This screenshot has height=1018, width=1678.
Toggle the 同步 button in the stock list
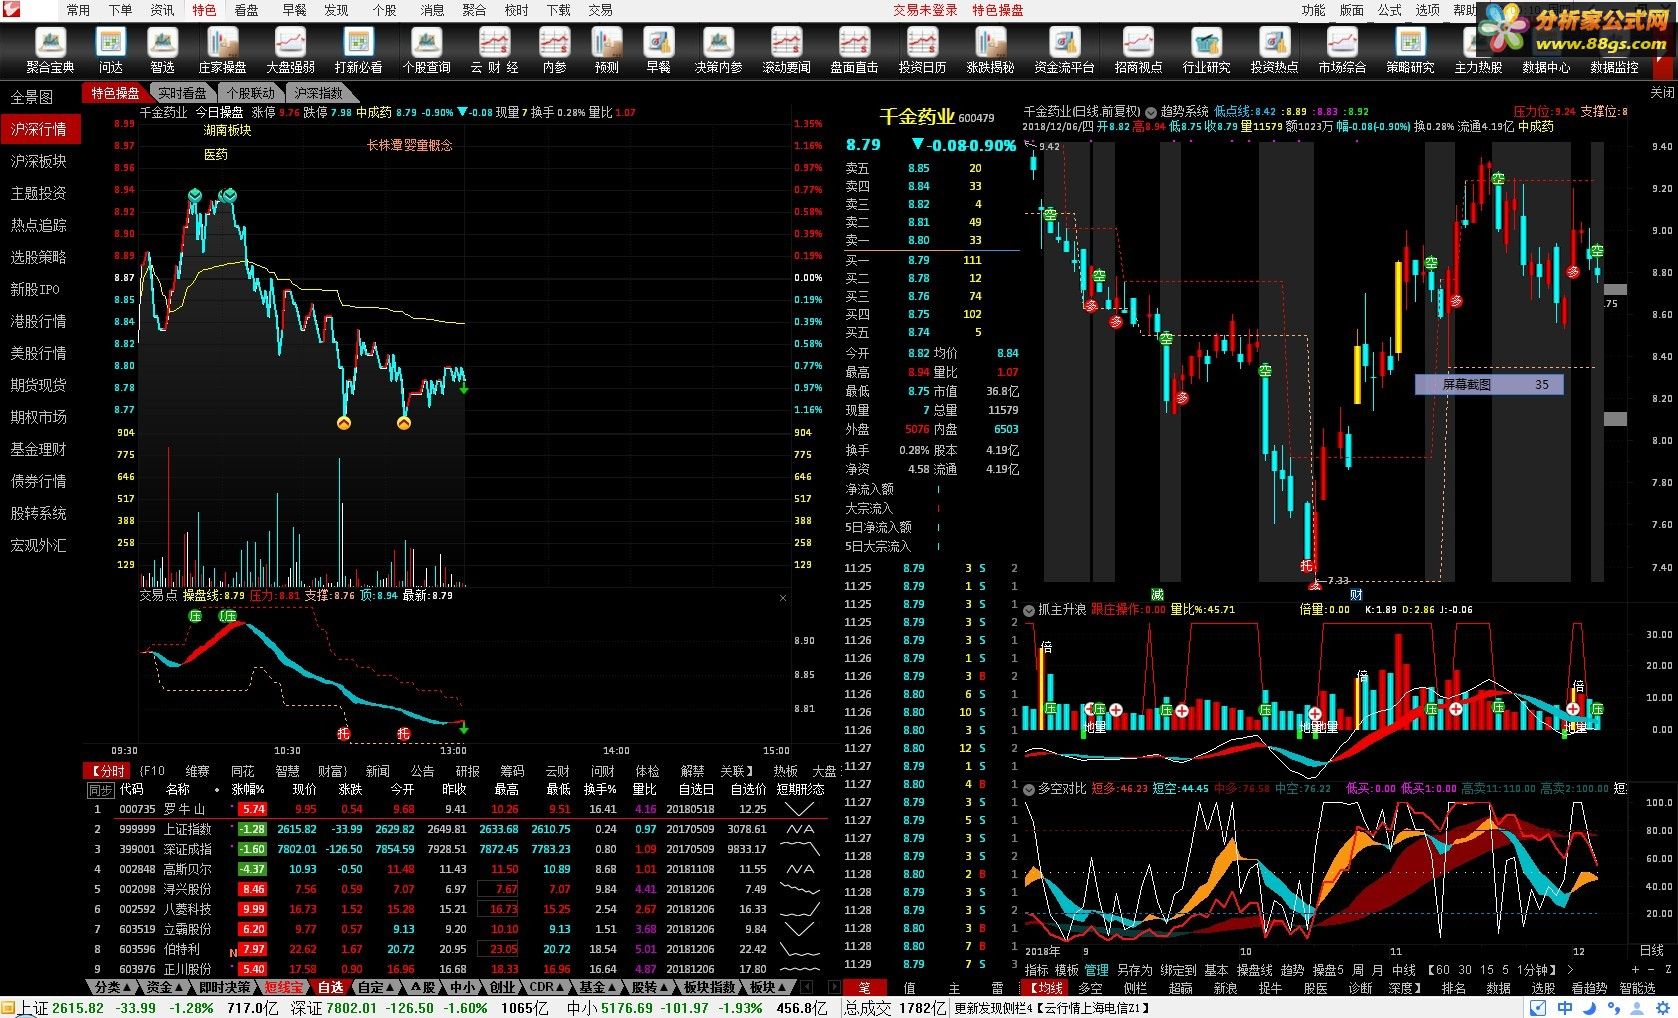(x=101, y=790)
